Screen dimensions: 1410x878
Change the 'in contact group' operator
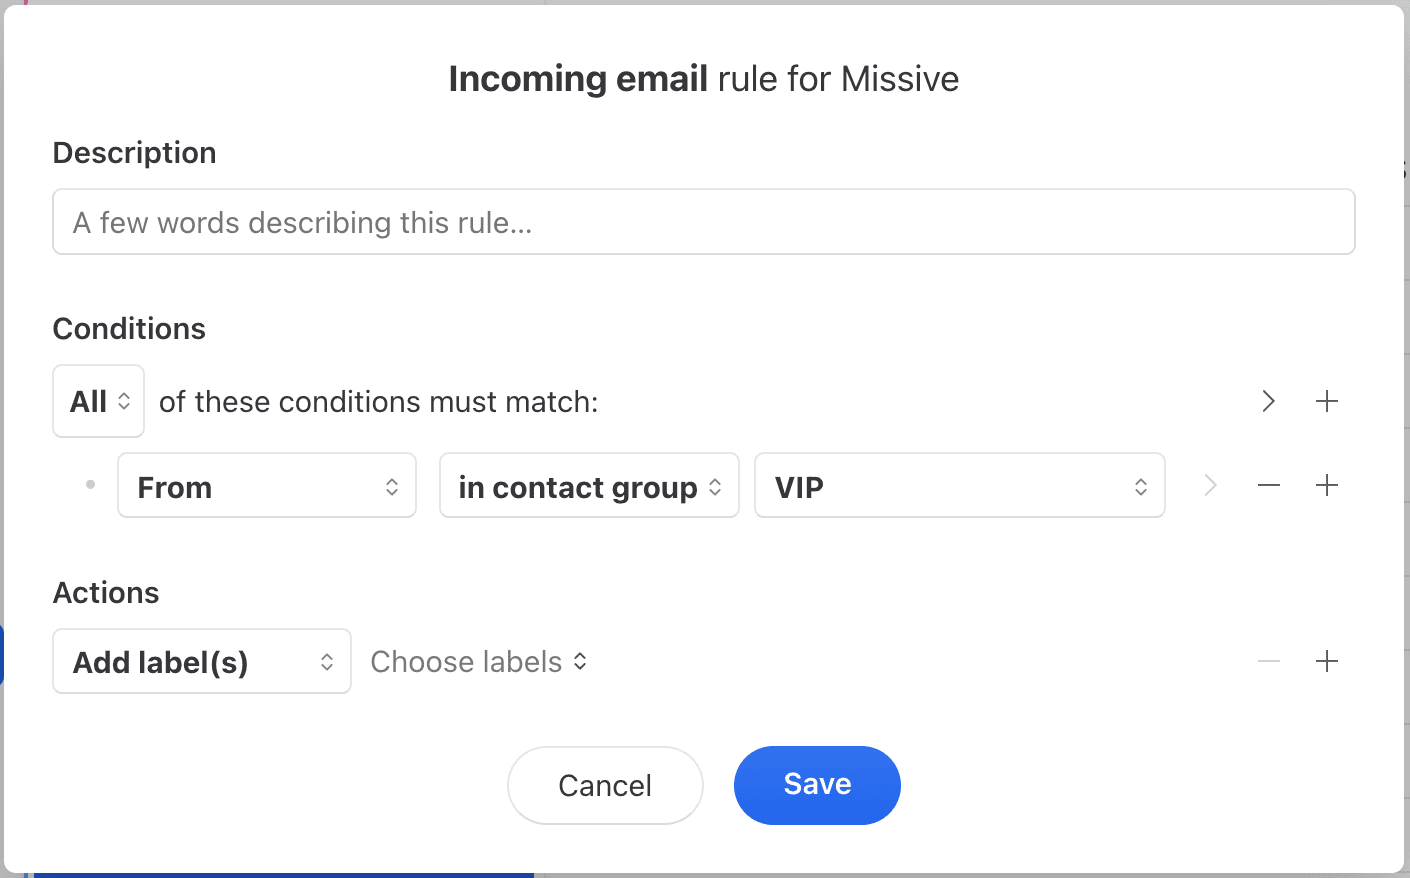pos(589,486)
